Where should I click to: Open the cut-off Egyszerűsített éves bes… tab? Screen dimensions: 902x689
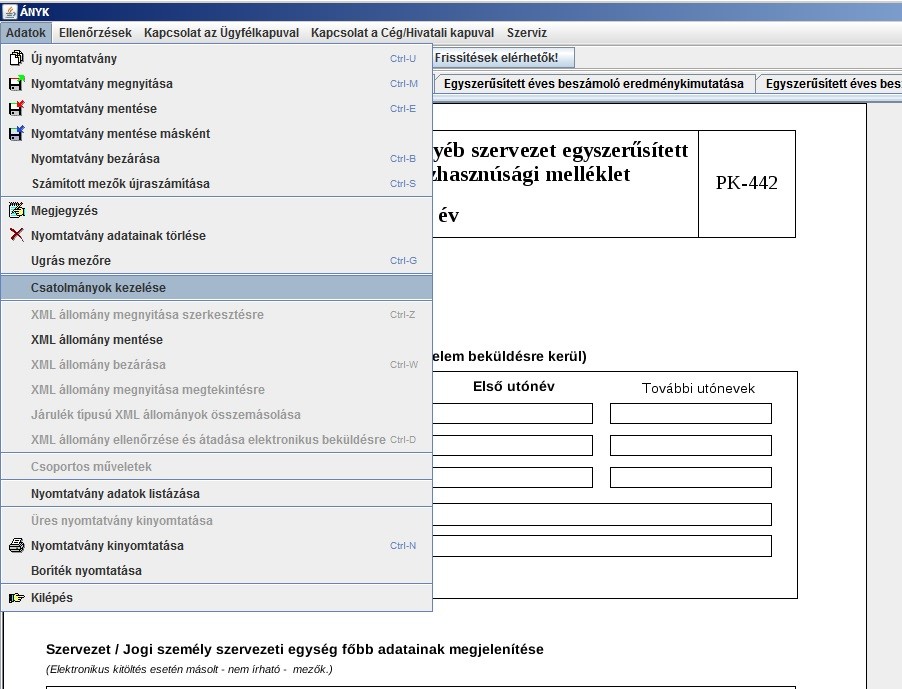click(831, 83)
